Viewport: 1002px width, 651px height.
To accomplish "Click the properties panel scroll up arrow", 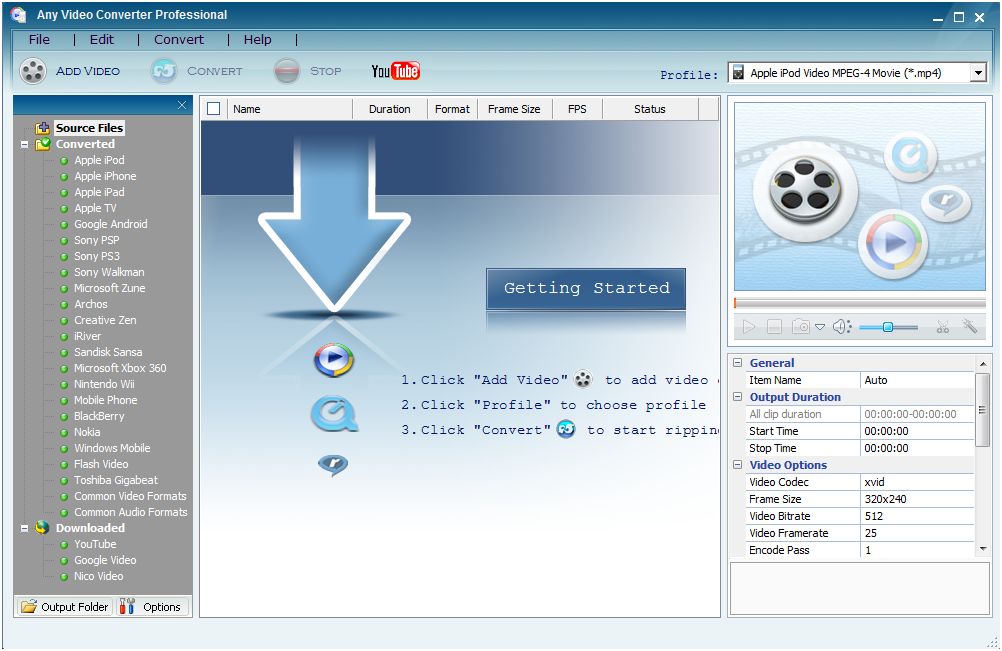I will coord(983,364).
